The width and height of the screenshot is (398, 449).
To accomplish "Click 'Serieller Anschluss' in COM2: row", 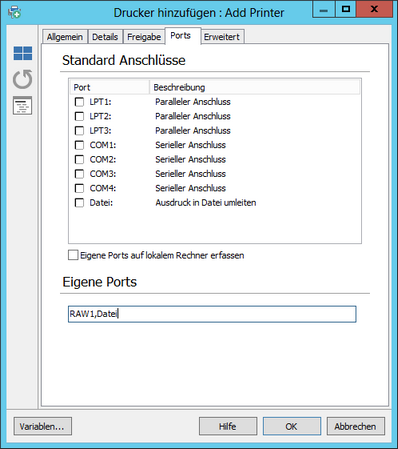I will tap(190, 159).
